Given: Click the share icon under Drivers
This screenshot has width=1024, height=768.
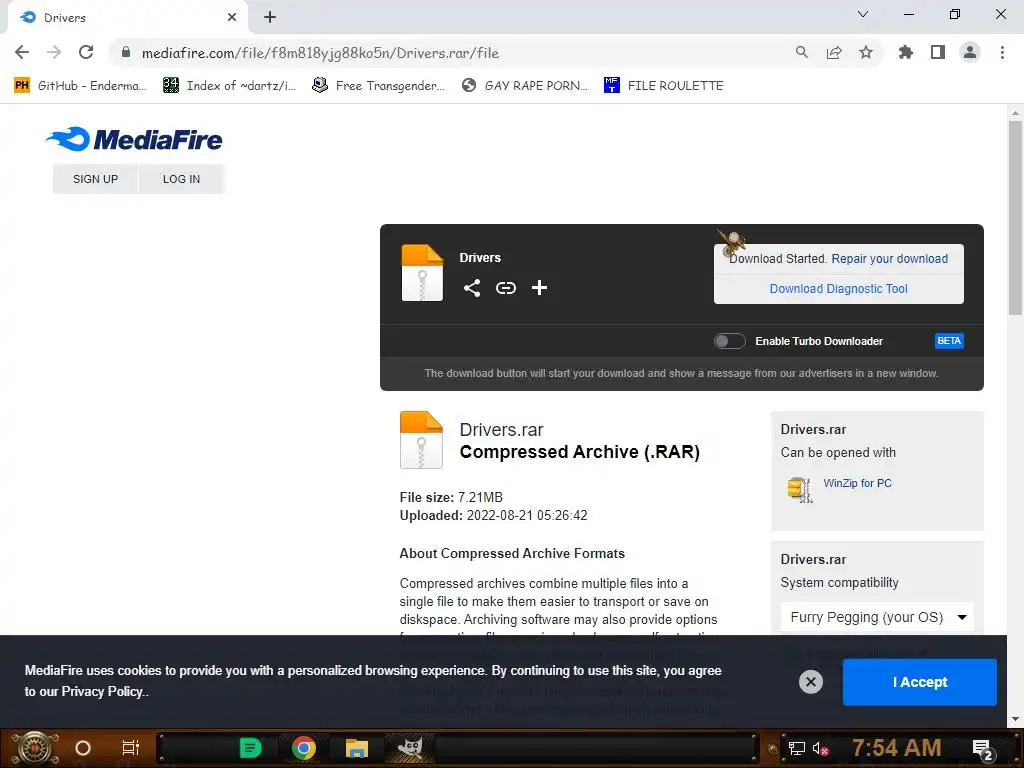Looking at the screenshot, I should tap(472, 288).
